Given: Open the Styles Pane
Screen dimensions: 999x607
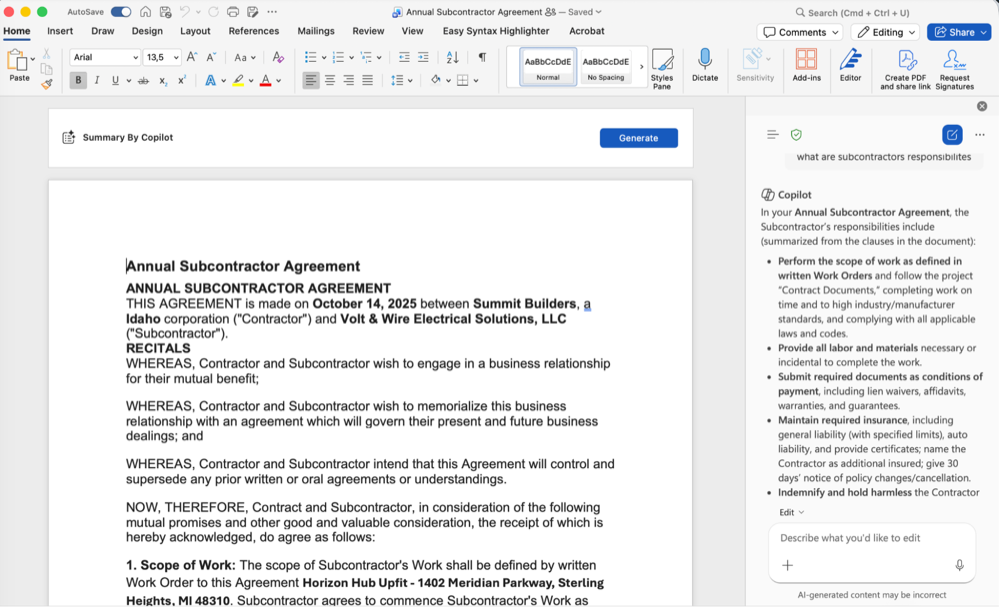Looking at the screenshot, I should (x=662, y=69).
